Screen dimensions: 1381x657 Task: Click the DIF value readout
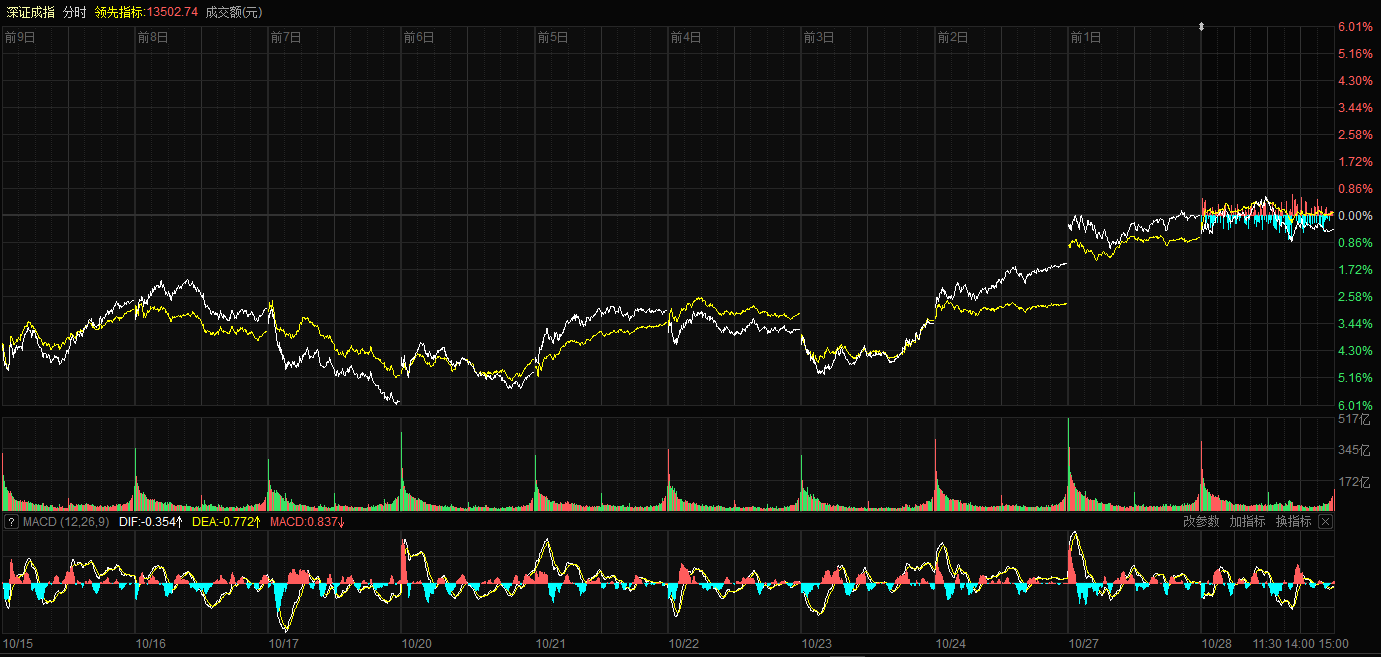tap(151, 522)
